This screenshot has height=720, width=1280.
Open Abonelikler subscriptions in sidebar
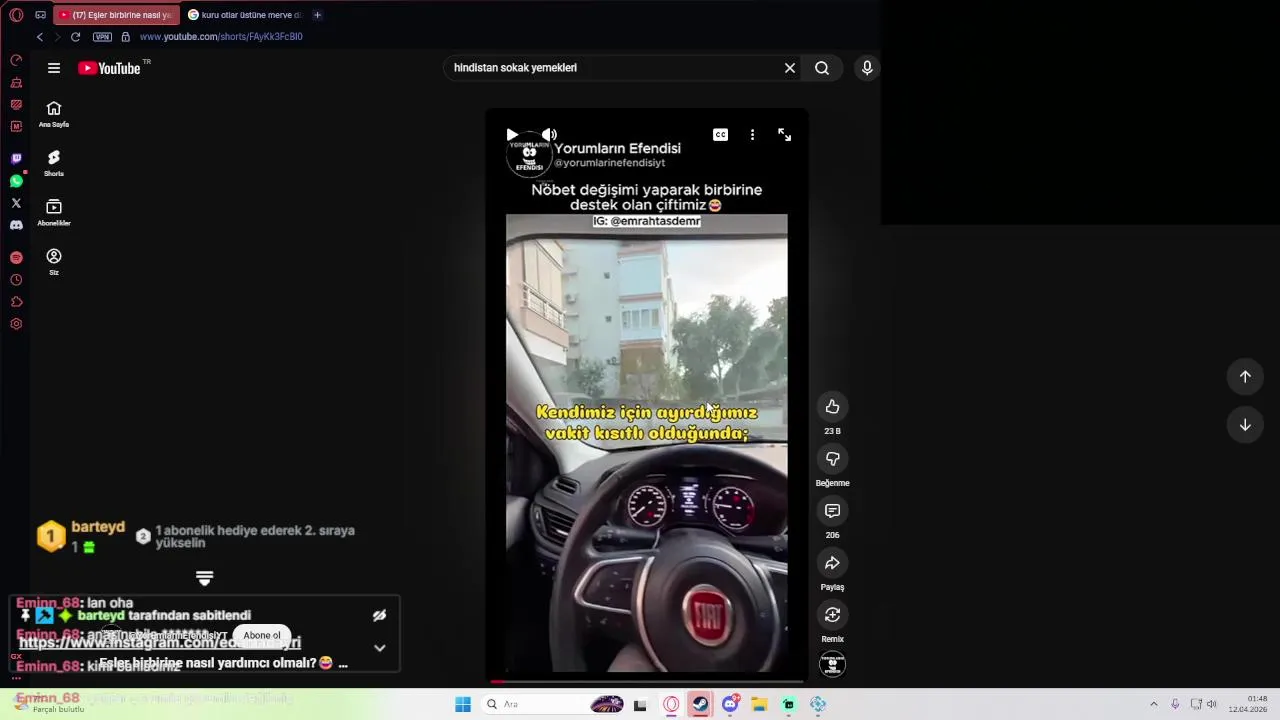tap(54, 212)
